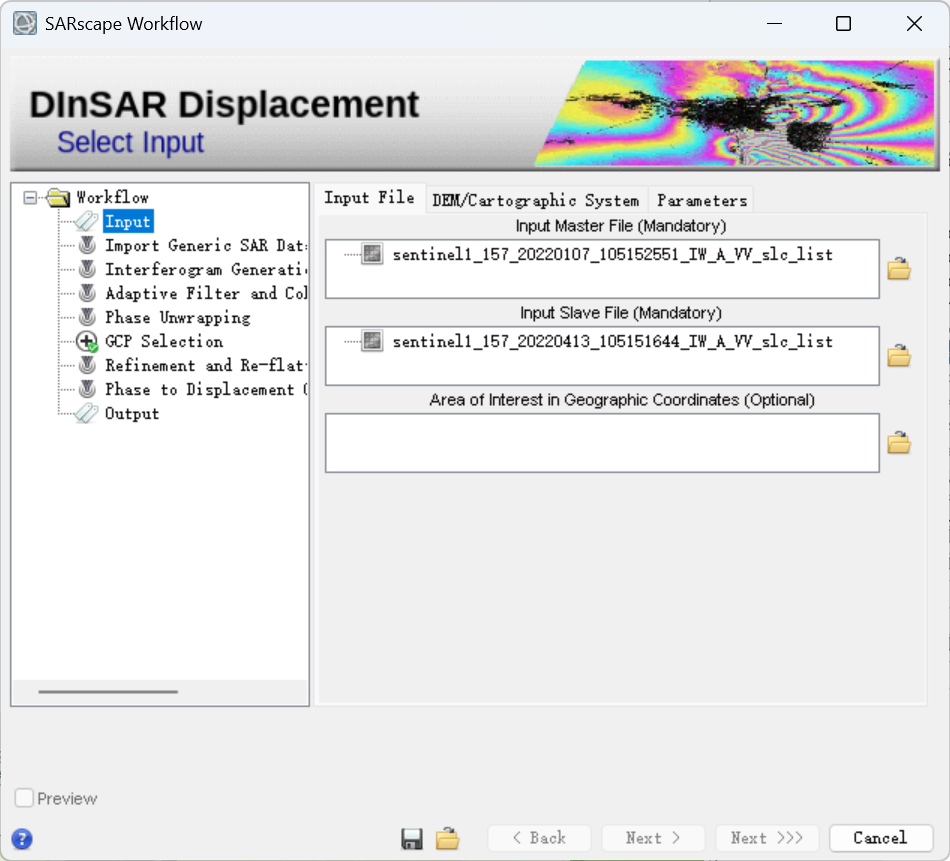This screenshot has height=861, width=950.
Task: Browse for Area of Interest file
Action: click(899, 443)
